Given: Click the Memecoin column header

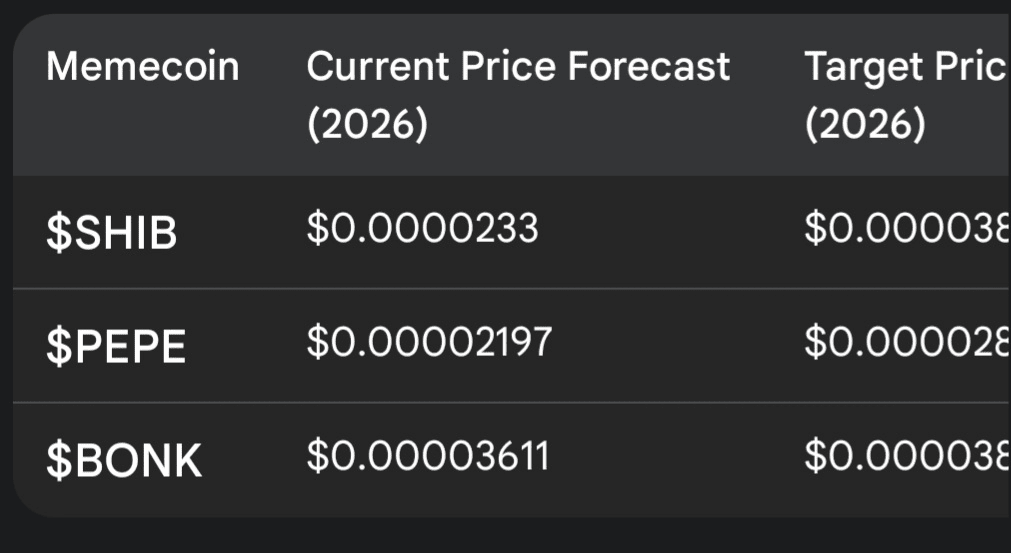Looking at the screenshot, I should coord(142,66).
